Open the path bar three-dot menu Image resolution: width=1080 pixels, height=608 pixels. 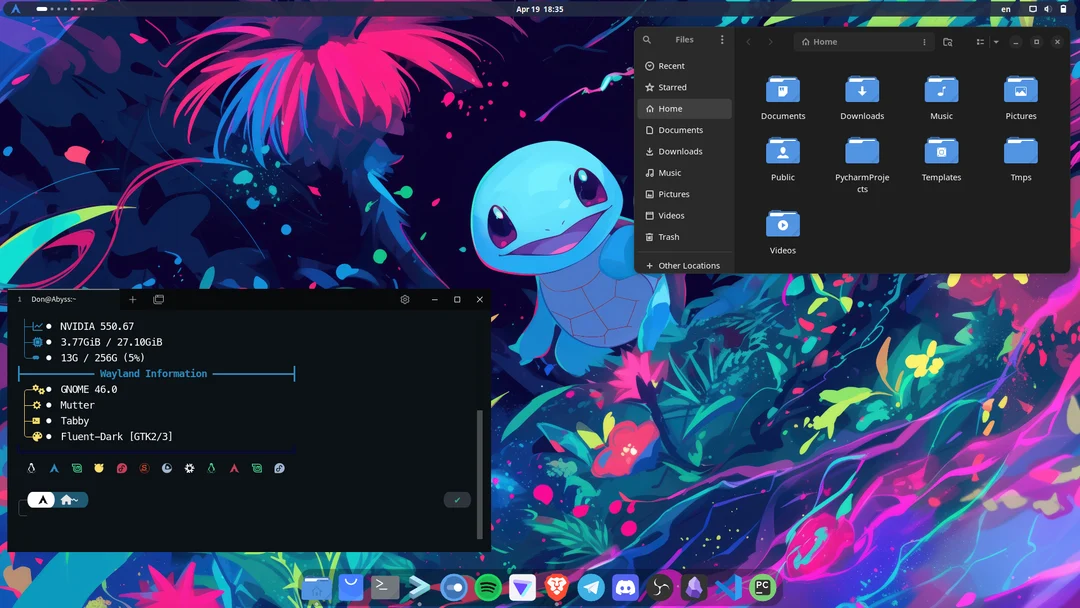(x=925, y=41)
